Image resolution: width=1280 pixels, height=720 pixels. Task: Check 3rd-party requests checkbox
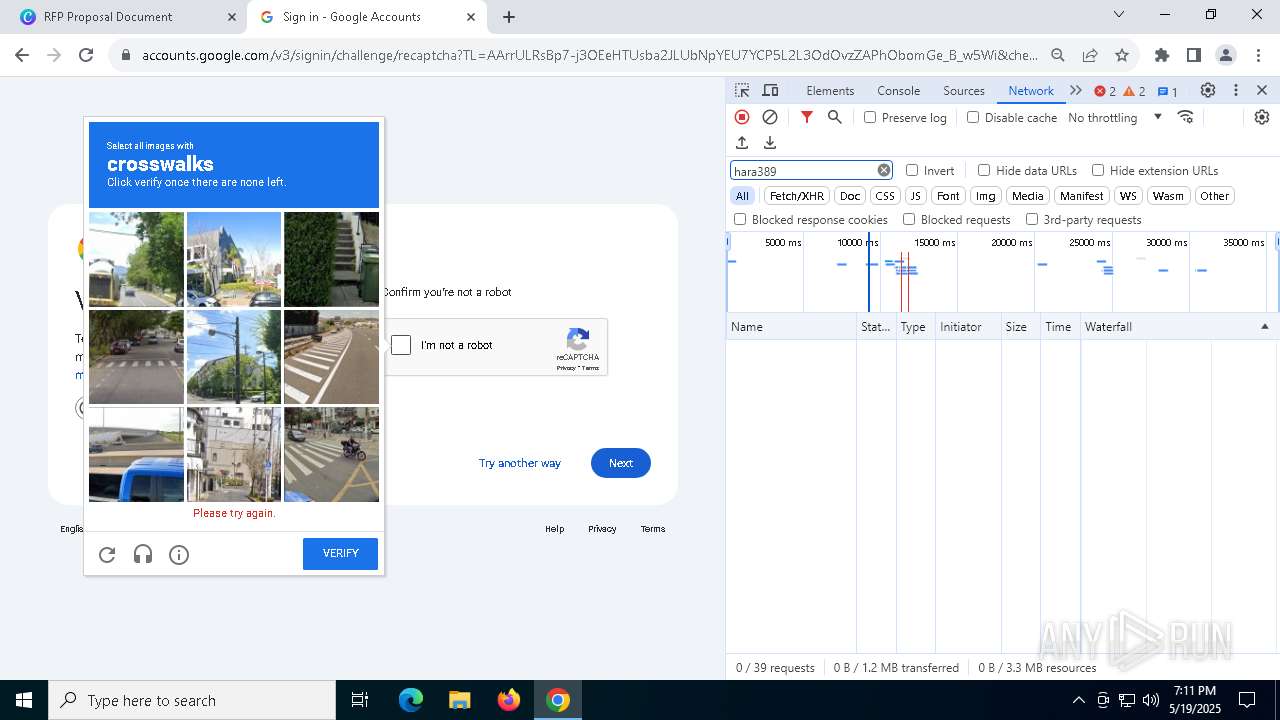click(1032, 219)
